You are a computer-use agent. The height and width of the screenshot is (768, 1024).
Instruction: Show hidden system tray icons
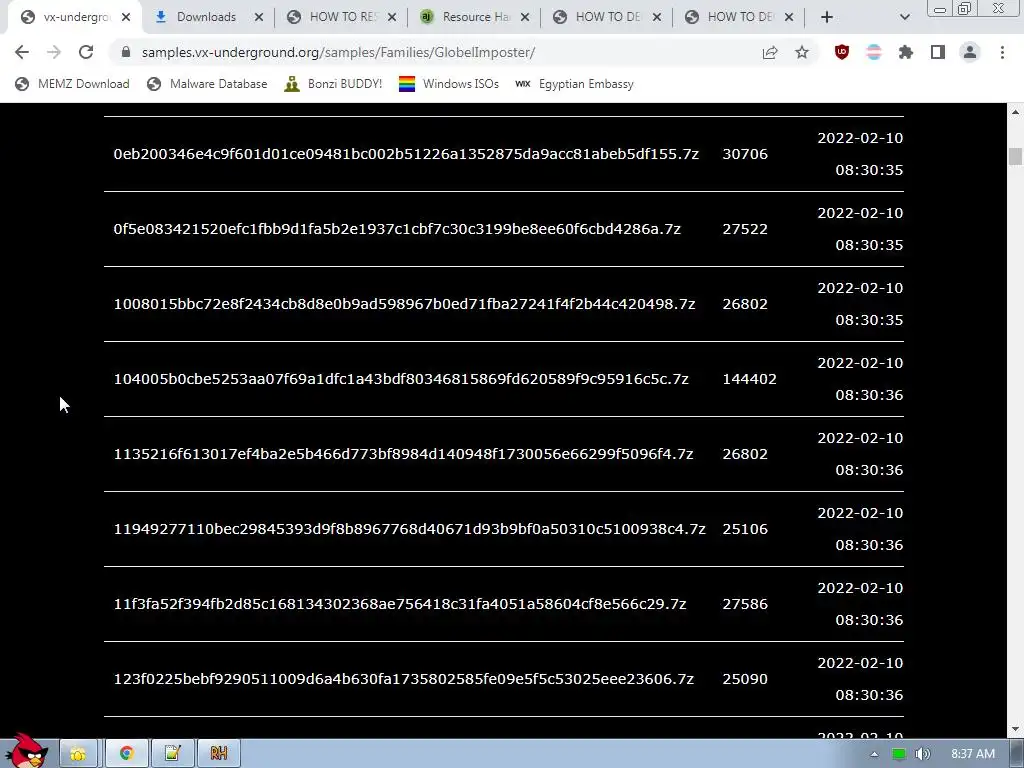[874, 754]
